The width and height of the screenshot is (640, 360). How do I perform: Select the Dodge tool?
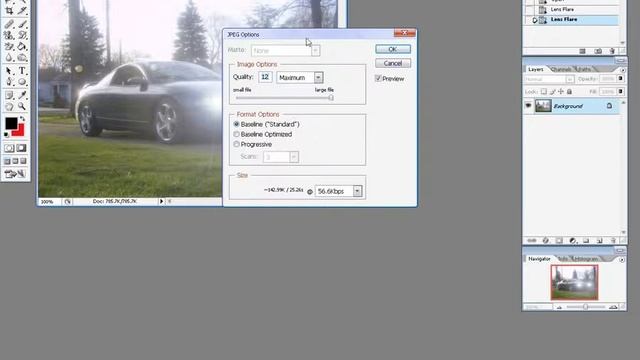[x=22, y=58]
